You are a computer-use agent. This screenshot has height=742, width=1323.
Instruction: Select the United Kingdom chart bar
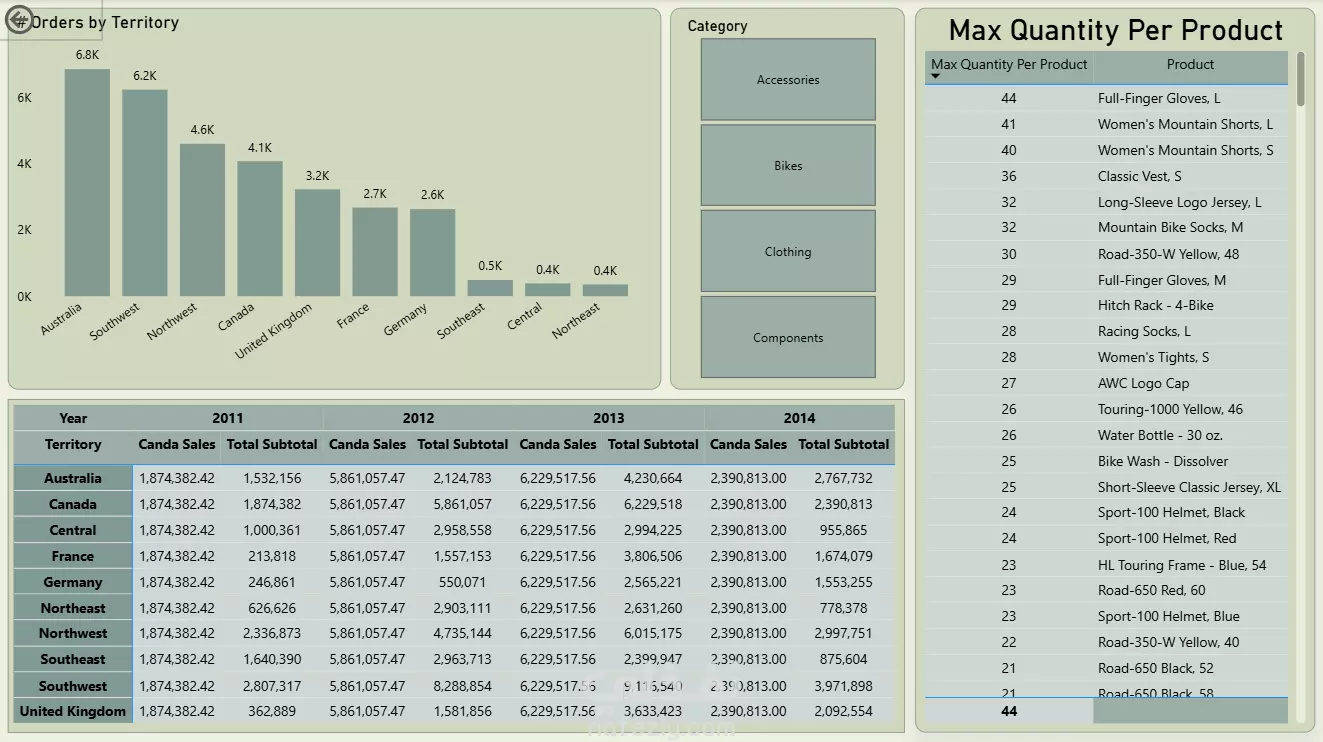317,243
